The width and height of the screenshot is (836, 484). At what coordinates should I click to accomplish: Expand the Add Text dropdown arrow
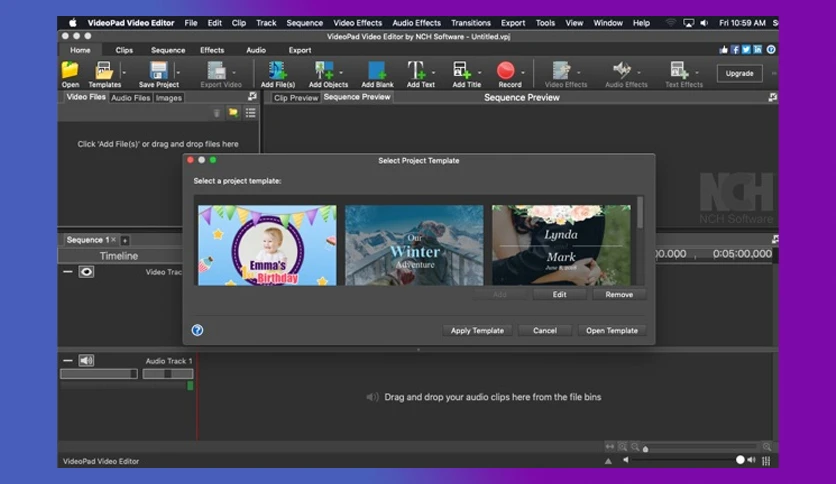pos(433,72)
